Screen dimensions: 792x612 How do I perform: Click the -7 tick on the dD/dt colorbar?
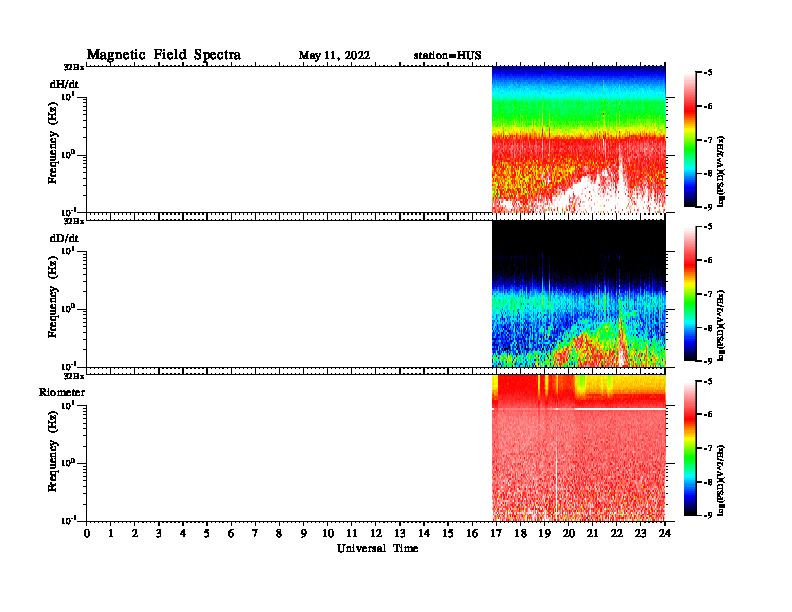pyautogui.click(x=708, y=294)
